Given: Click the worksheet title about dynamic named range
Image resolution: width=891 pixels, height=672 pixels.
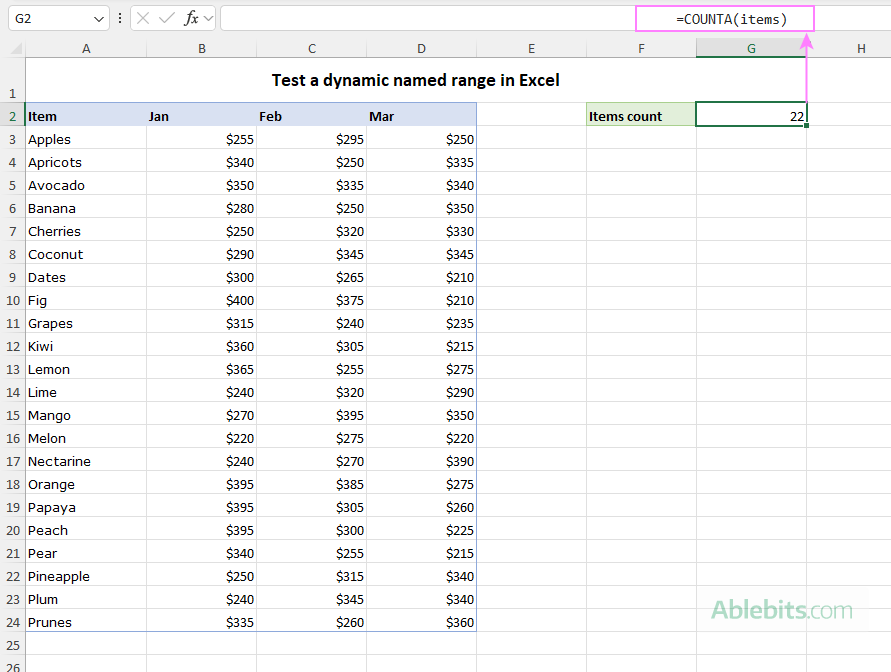Looking at the screenshot, I should (415, 80).
